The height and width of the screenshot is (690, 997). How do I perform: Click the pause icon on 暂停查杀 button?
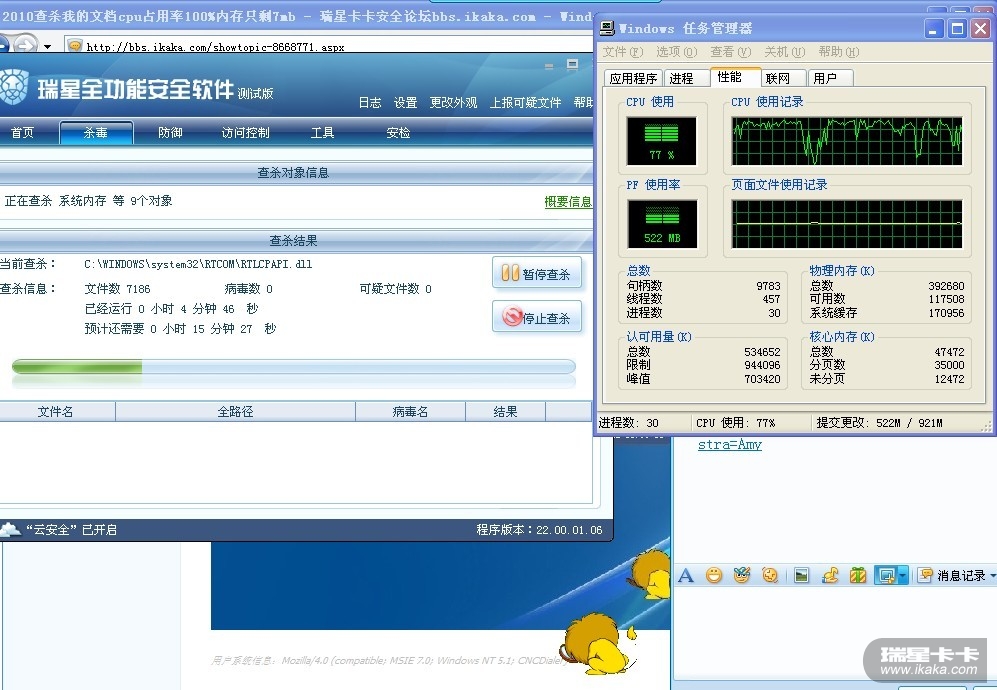pos(510,273)
